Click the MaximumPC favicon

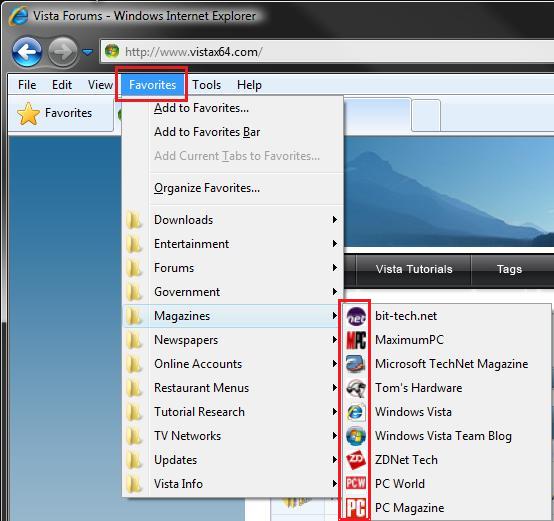356,340
